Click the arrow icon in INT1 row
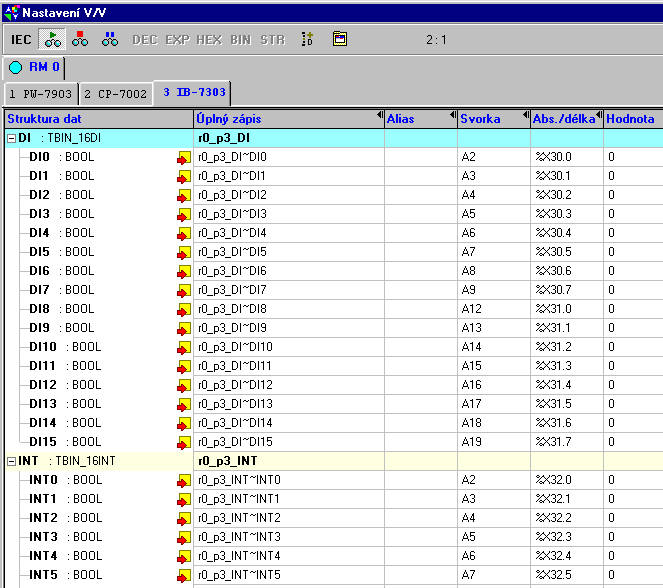 click(x=184, y=500)
